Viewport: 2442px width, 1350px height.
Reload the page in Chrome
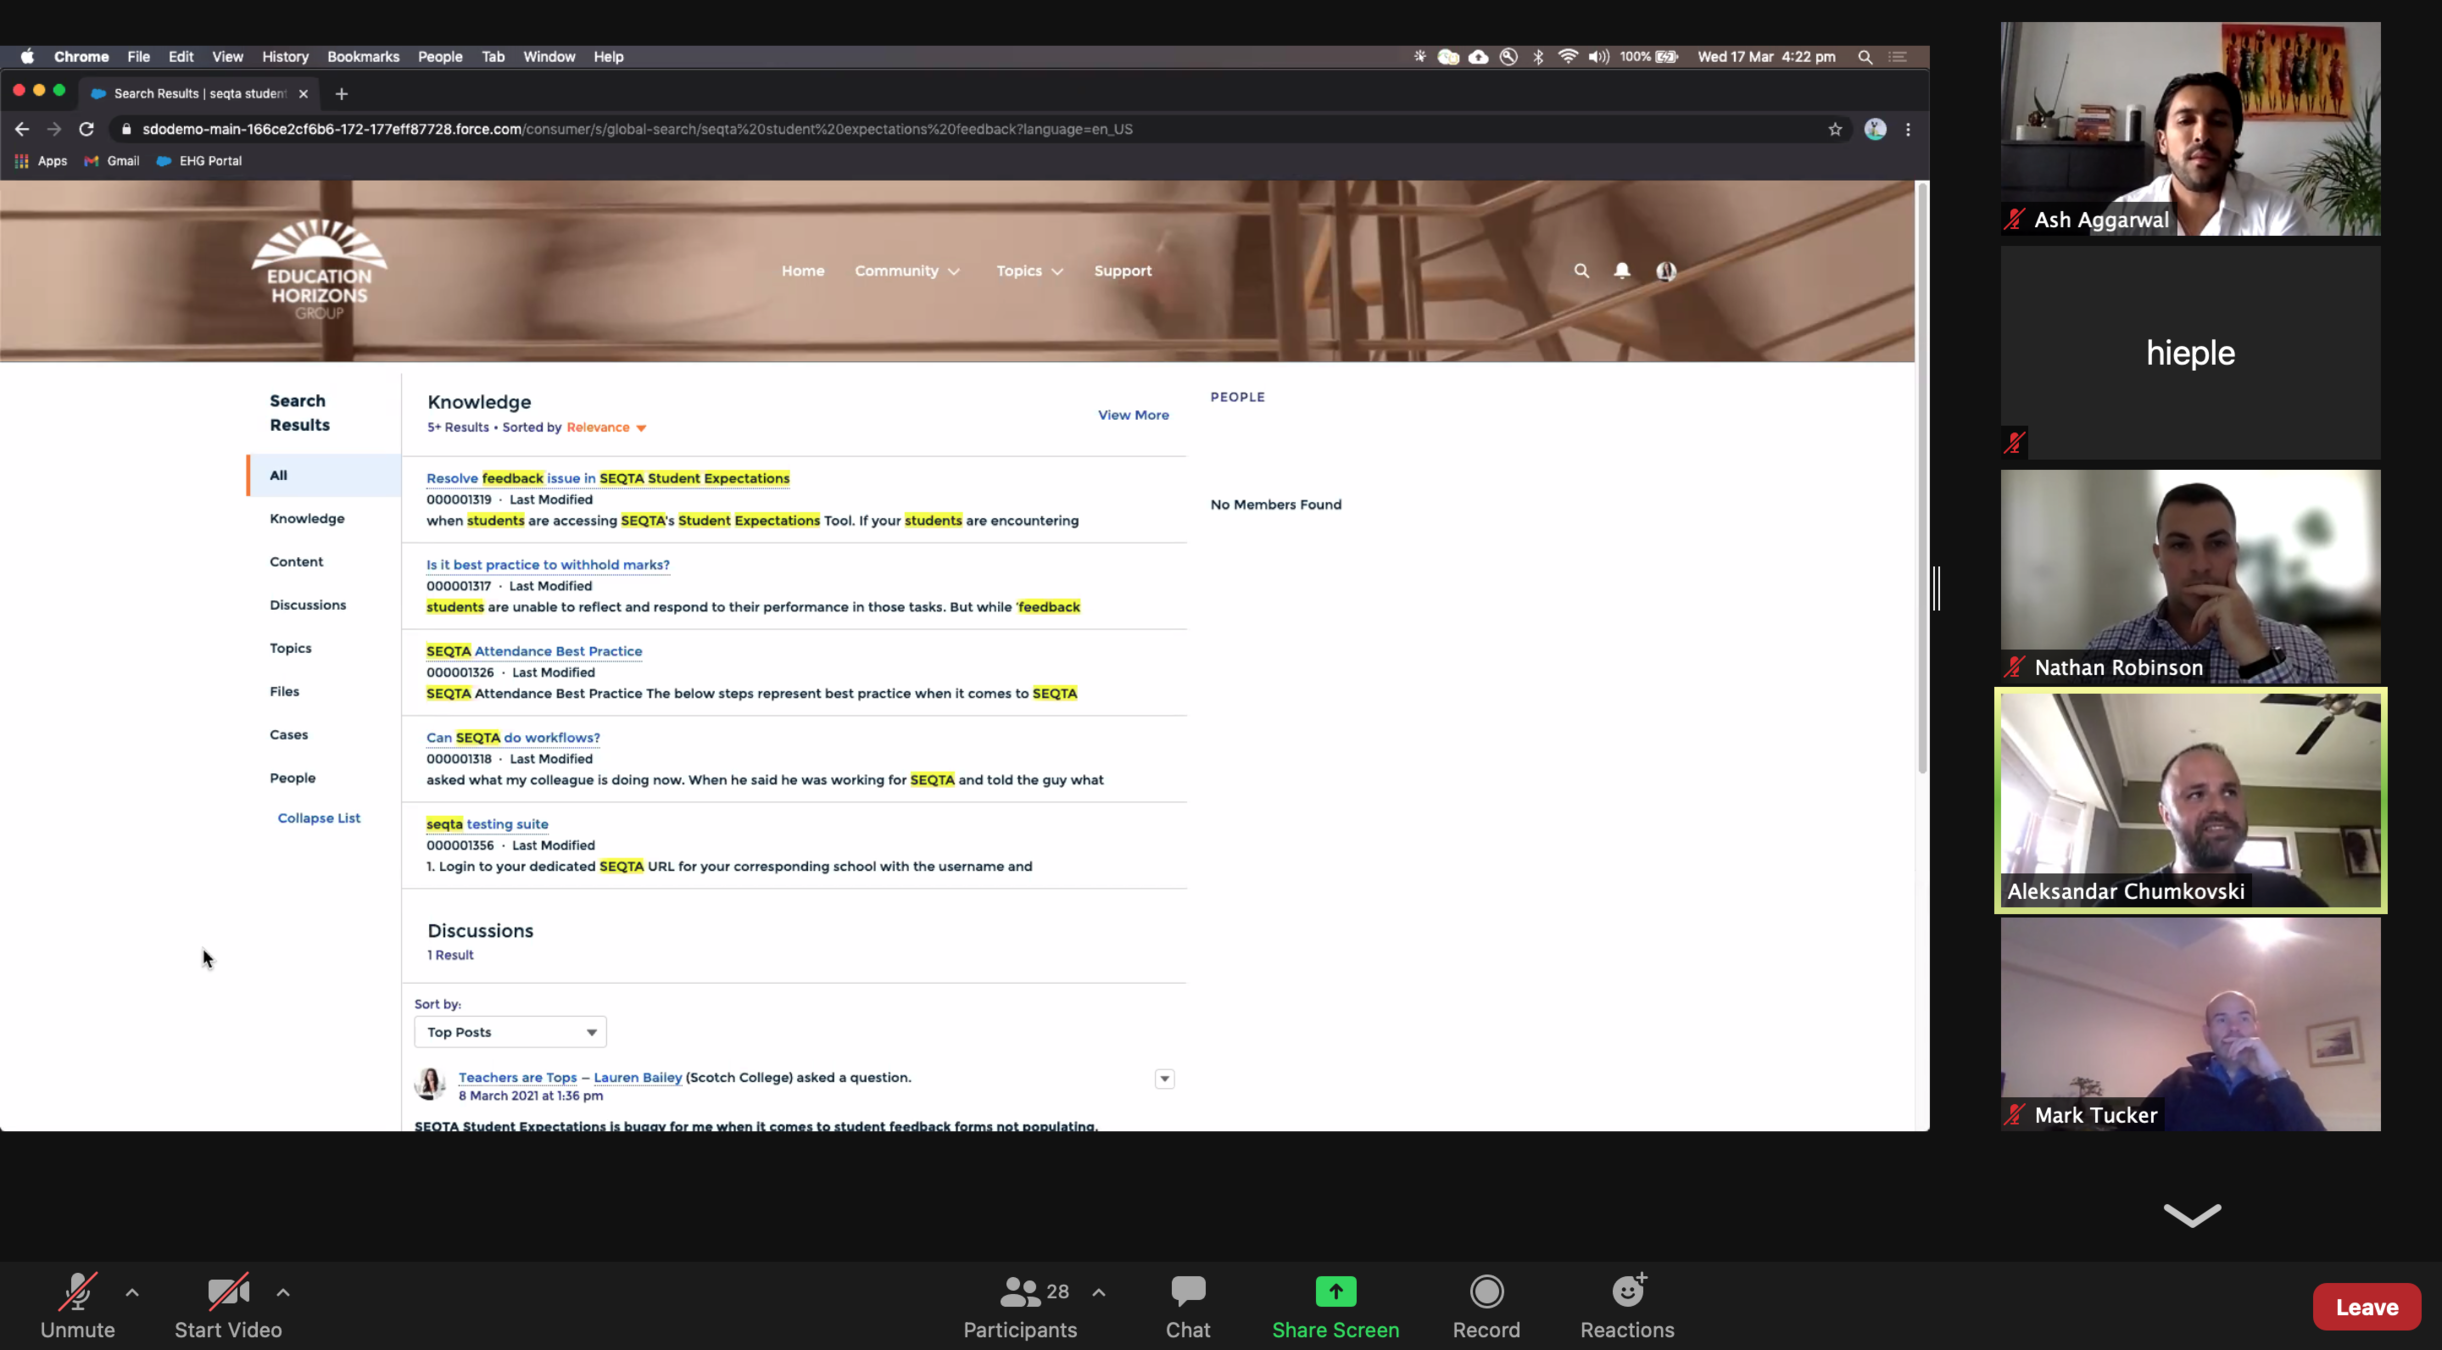(x=86, y=129)
